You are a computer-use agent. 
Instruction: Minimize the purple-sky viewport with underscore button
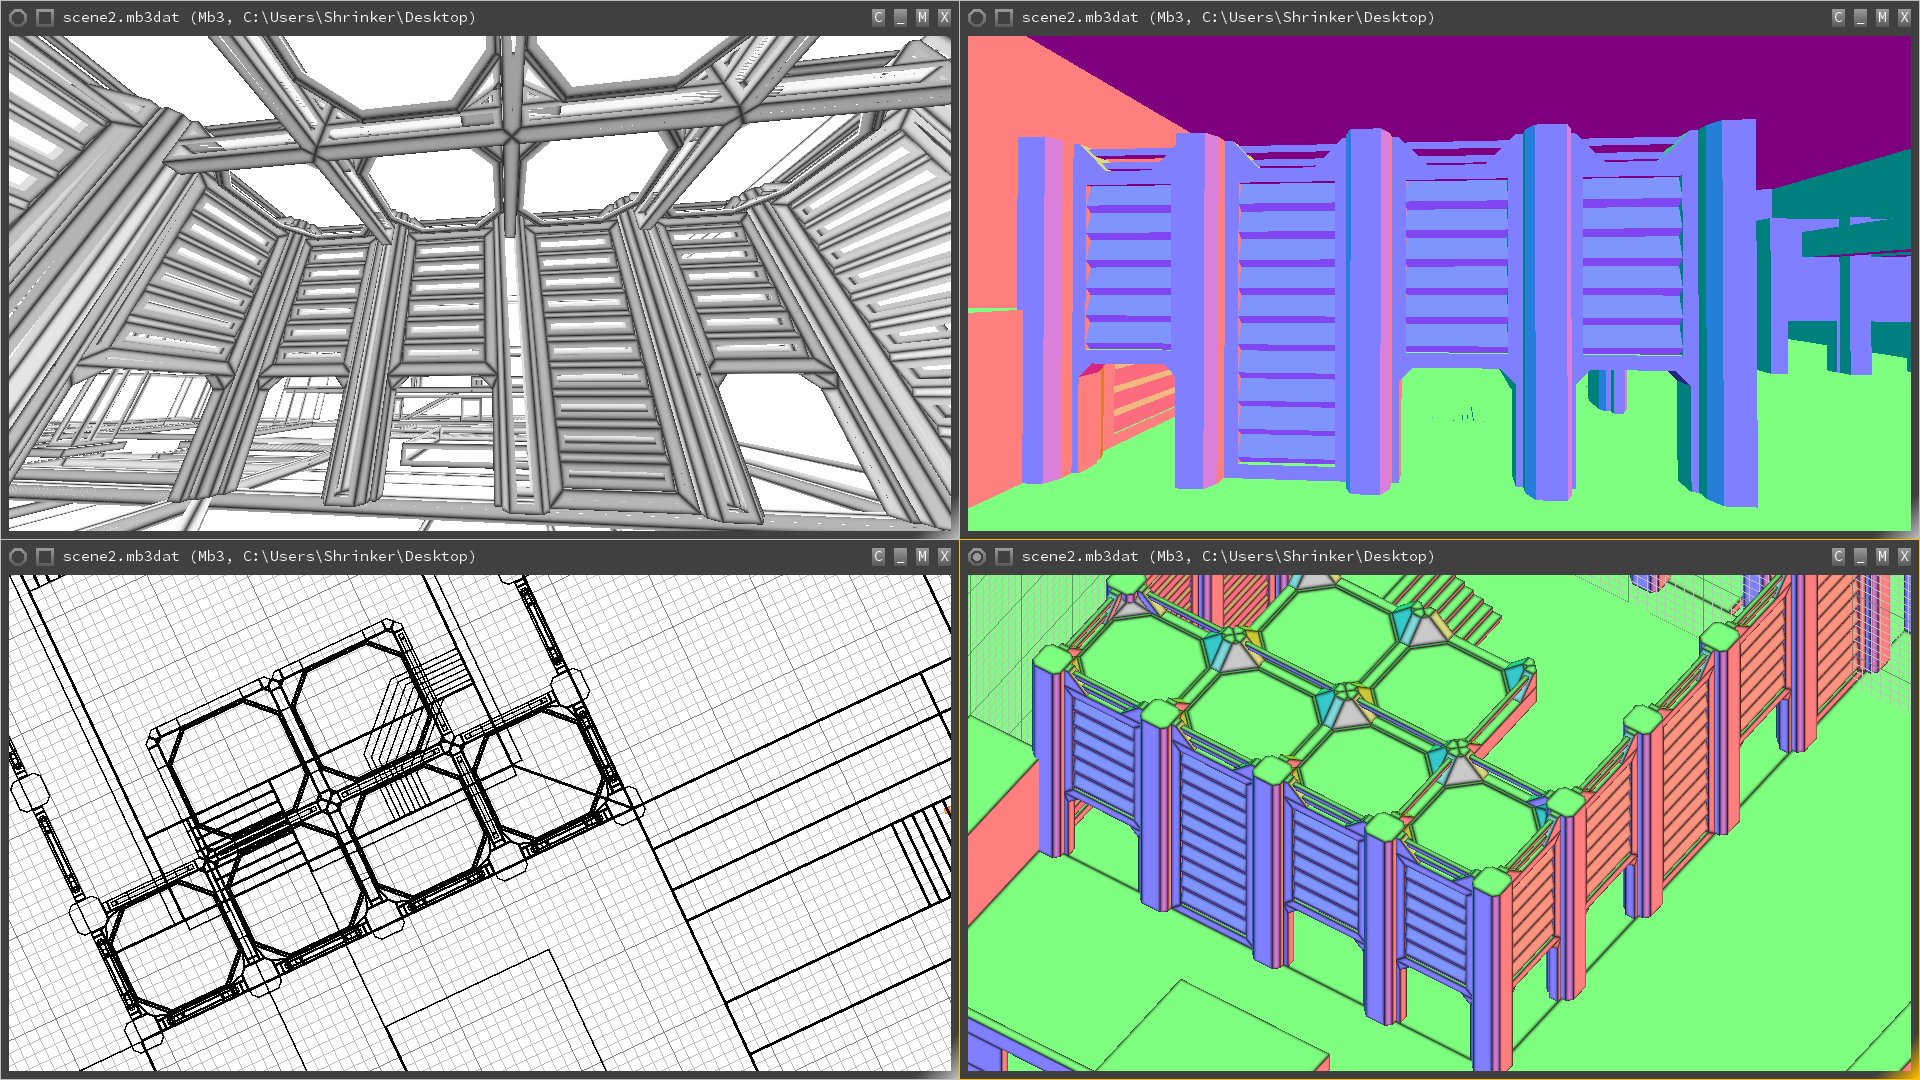click(1860, 17)
